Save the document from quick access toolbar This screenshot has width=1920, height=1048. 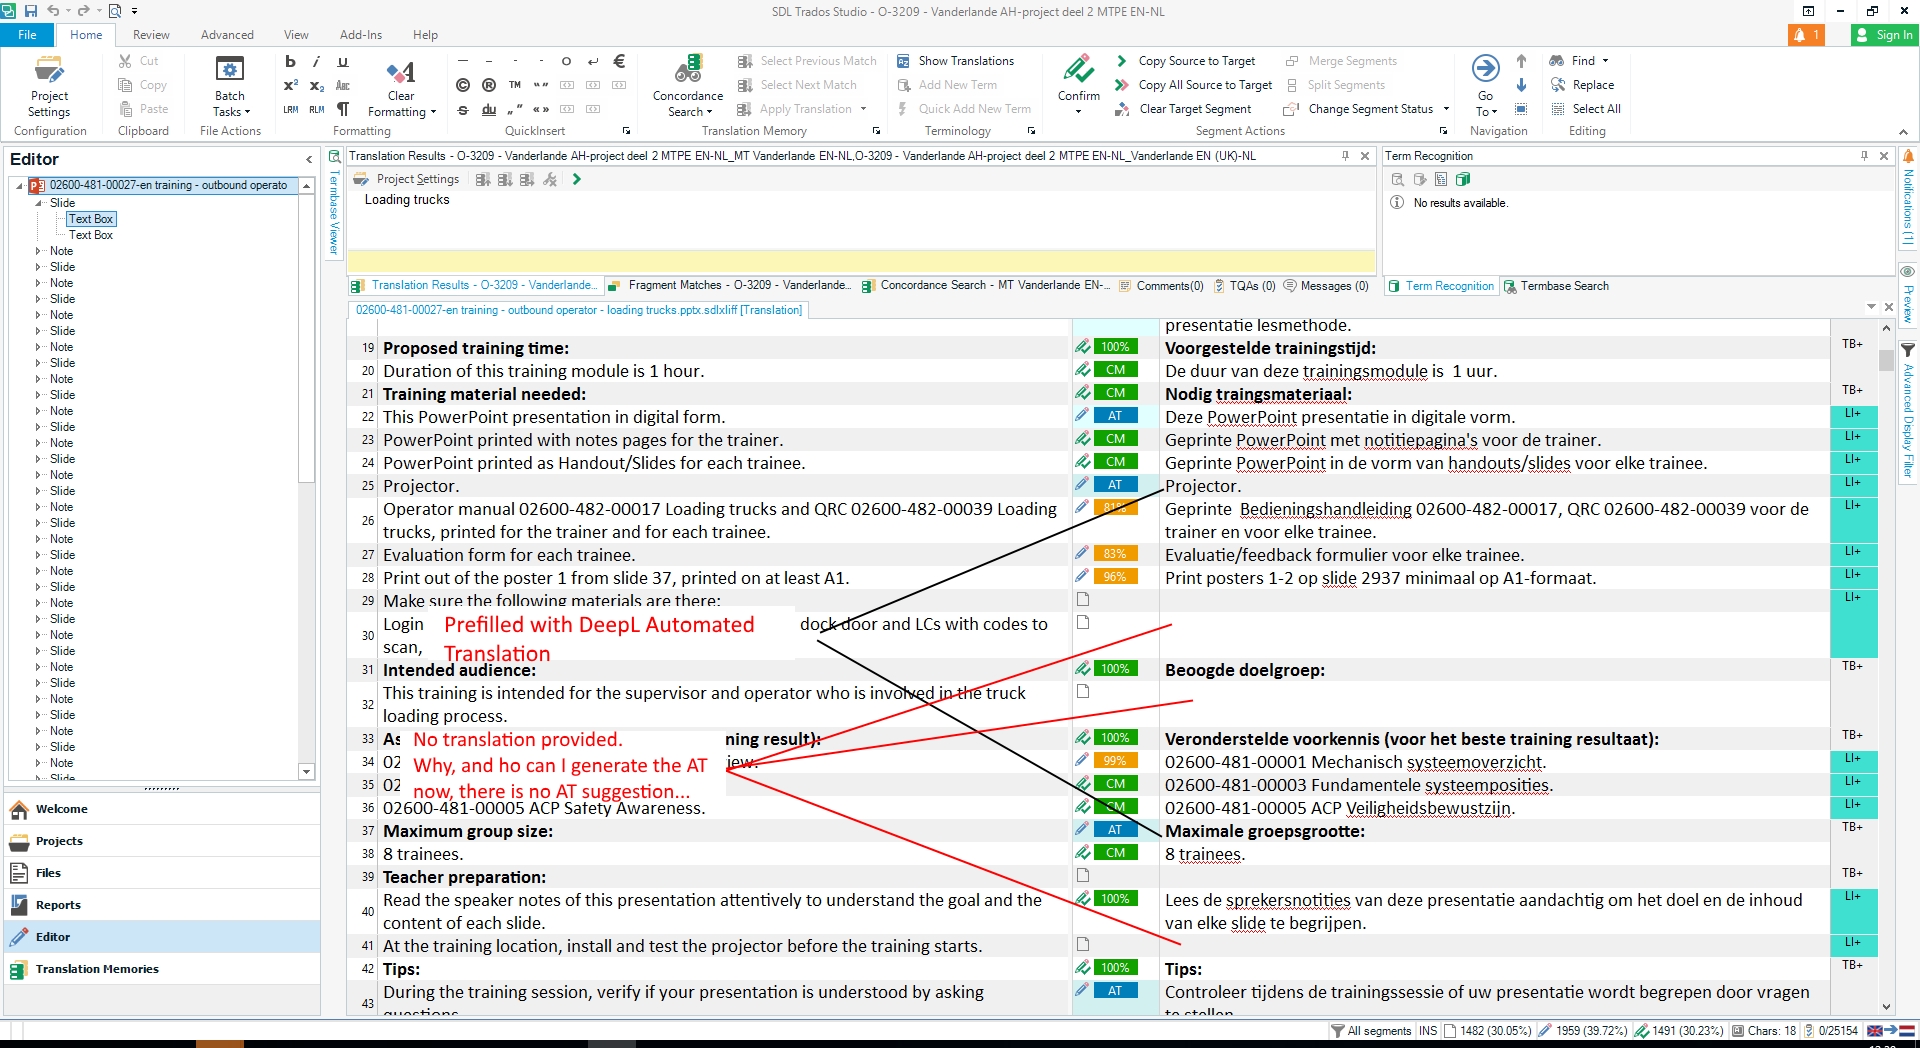pos(31,11)
